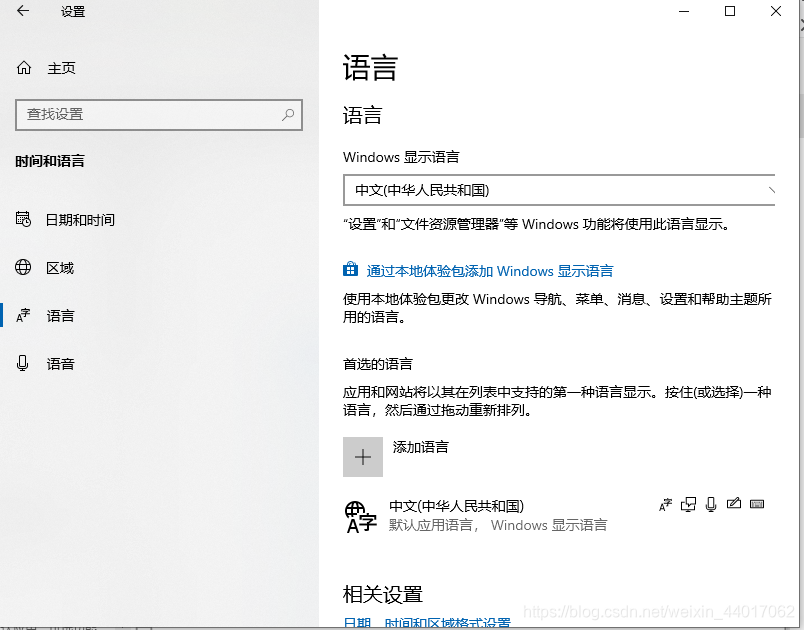Select 中文(中华人民共和国) in preferred languages
This screenshot has width=804, height=630.
559,516
